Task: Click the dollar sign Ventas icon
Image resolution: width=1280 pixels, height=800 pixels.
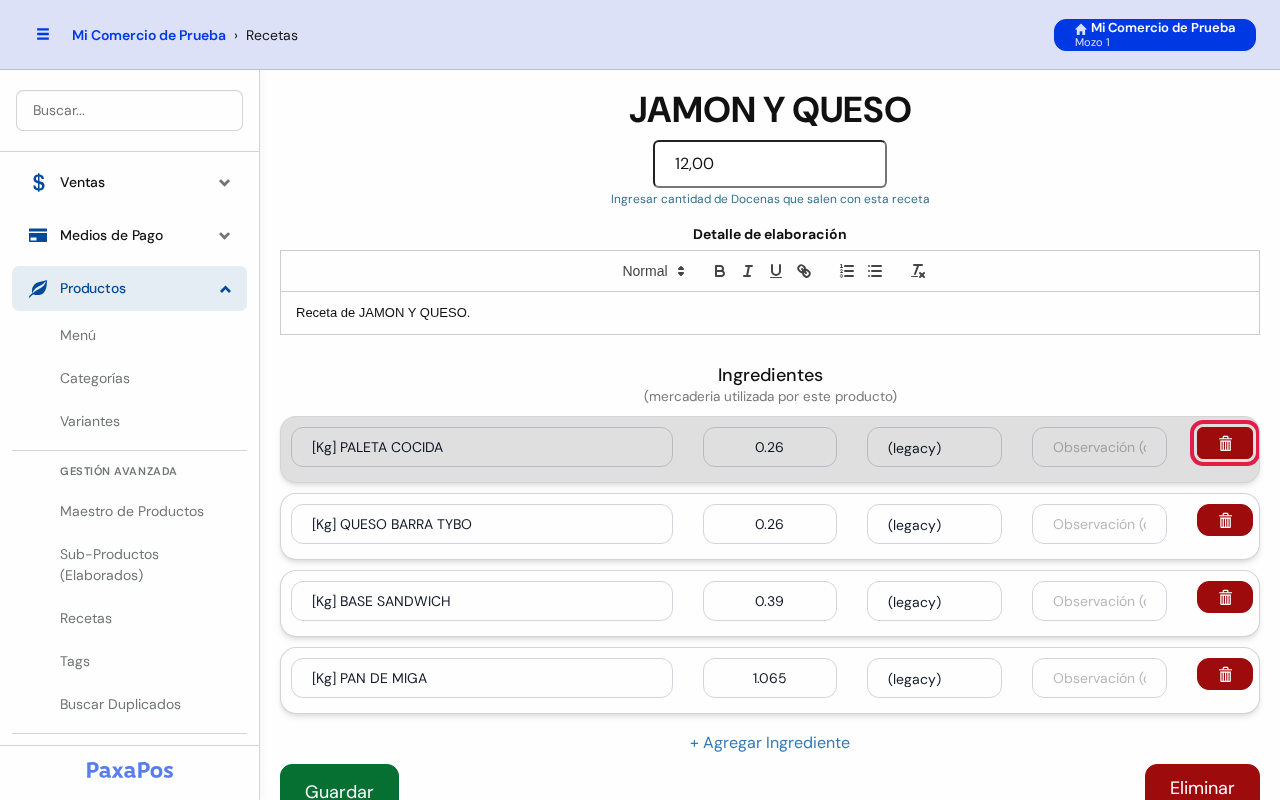Action: point(39,182)
